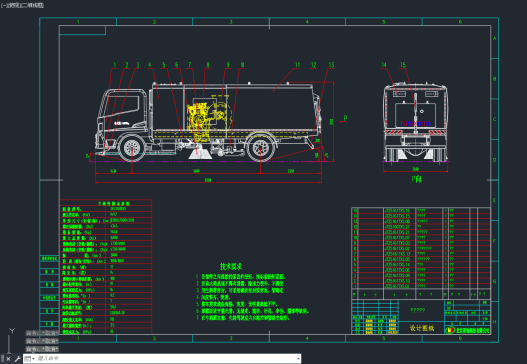
Task: Select part callout number 15 on rear view
Action: (403, 65)
